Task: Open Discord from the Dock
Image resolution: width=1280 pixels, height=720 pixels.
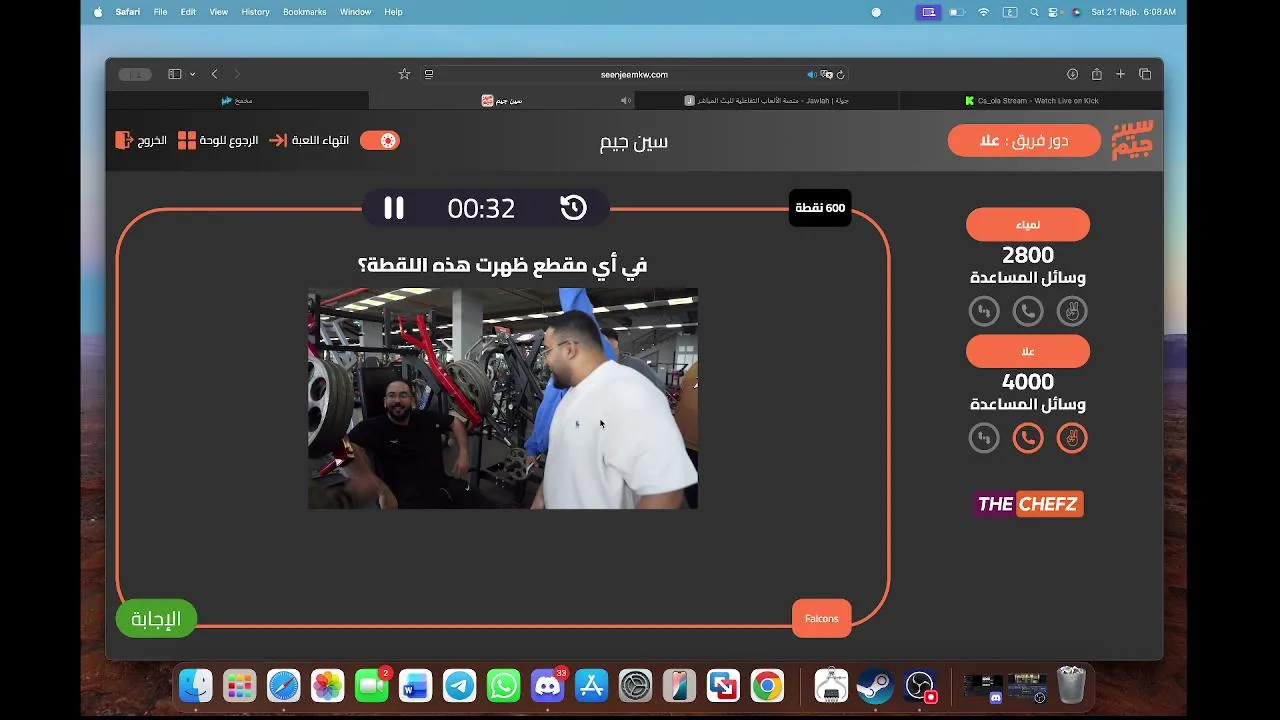Action: click(548, 686)
